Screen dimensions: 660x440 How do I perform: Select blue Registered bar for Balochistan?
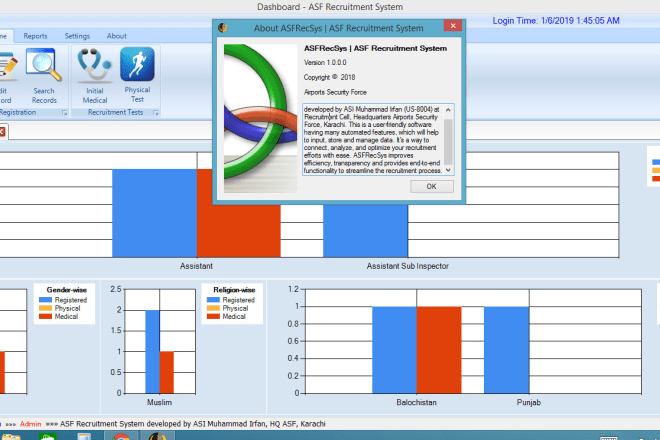pos(394,350)
